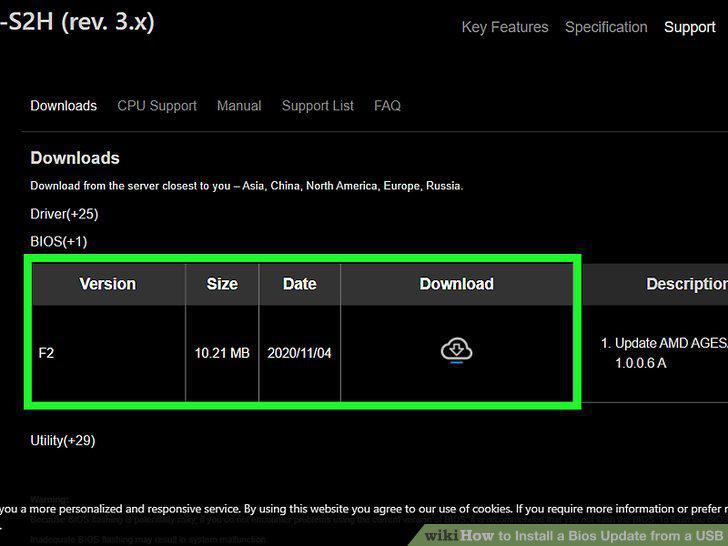
Task: Click the S2H (rev. 3.x) product title
Action: (x=77, y=21)
